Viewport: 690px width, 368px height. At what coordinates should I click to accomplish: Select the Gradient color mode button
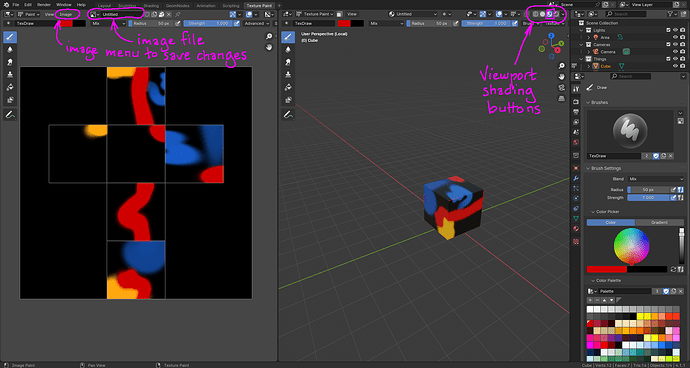click(659, 222)
